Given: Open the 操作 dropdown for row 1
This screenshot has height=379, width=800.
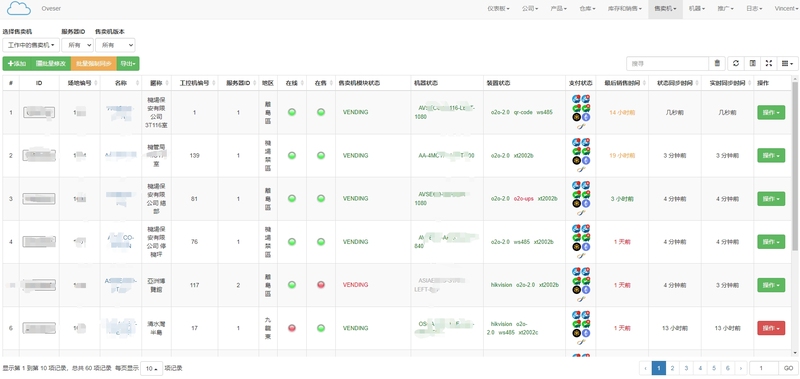Looking at the screenshot, I should (771, 112).
